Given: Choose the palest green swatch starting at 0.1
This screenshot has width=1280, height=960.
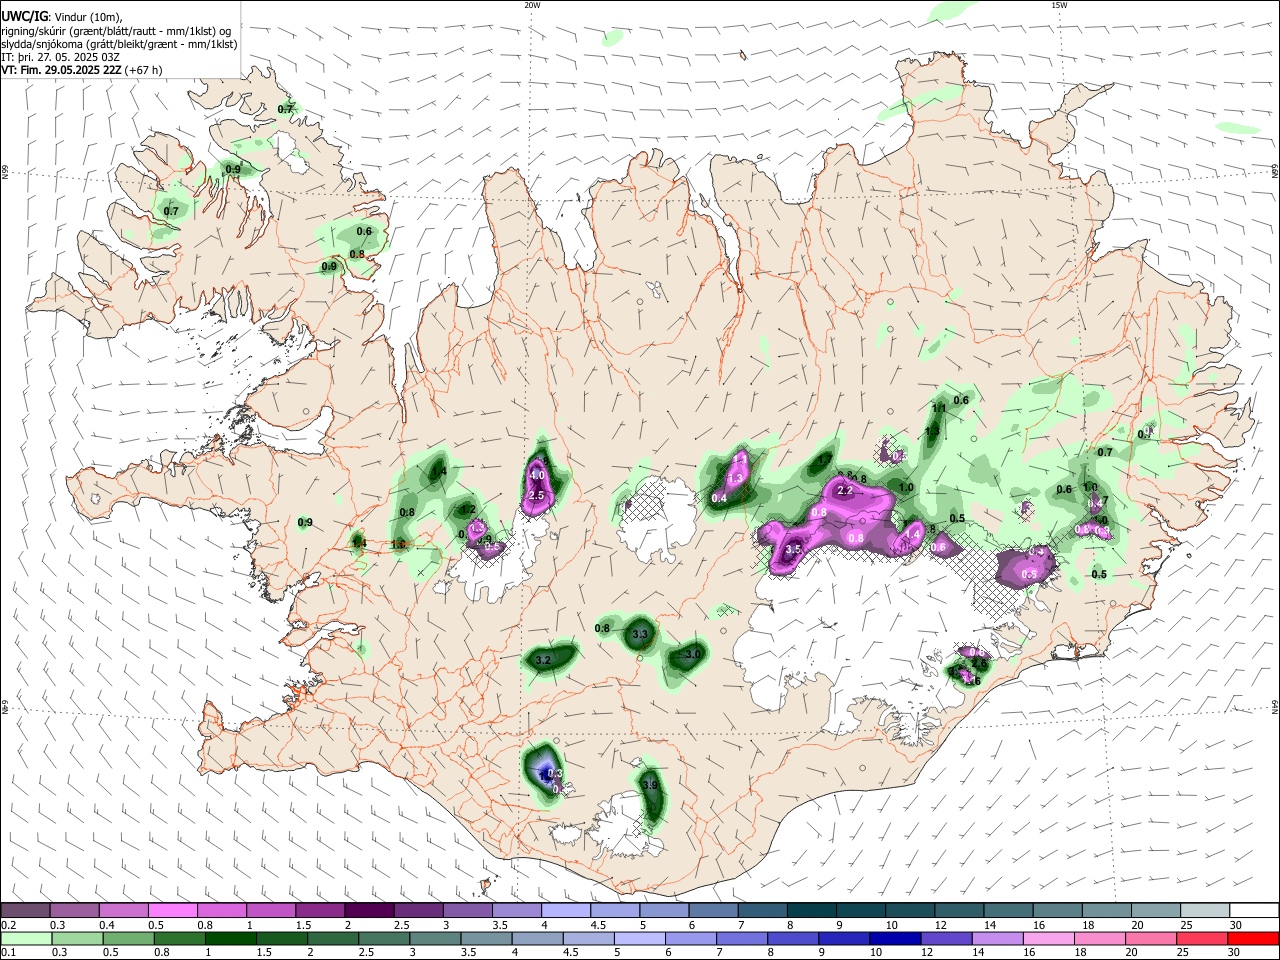Looking at the screenshot, I should (x=26, y=939).
